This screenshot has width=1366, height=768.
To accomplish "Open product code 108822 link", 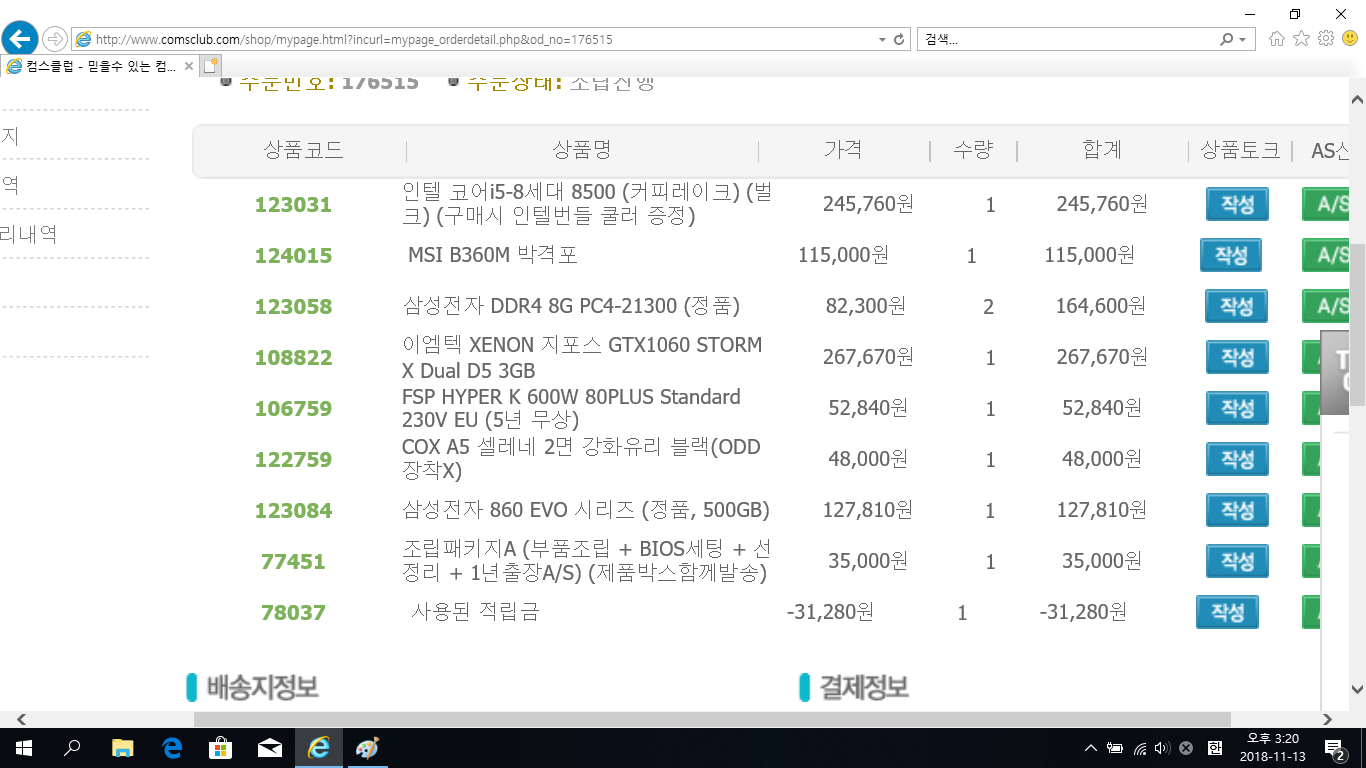I will coord(293,358).
